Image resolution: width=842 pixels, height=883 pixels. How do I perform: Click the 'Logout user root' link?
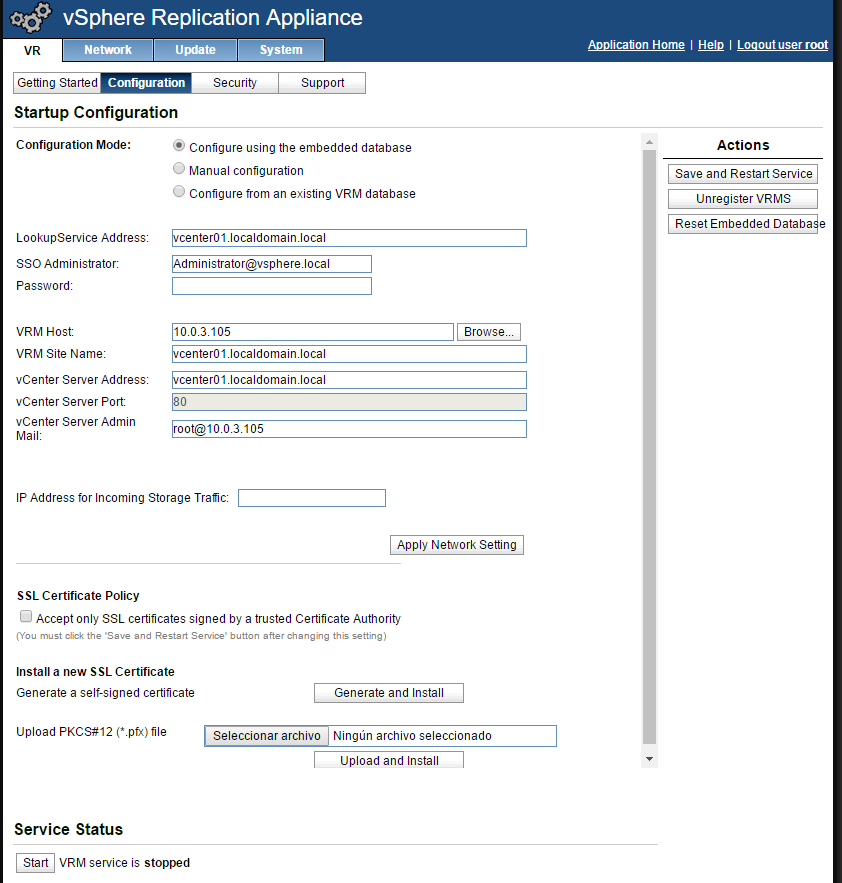point(782,44)
